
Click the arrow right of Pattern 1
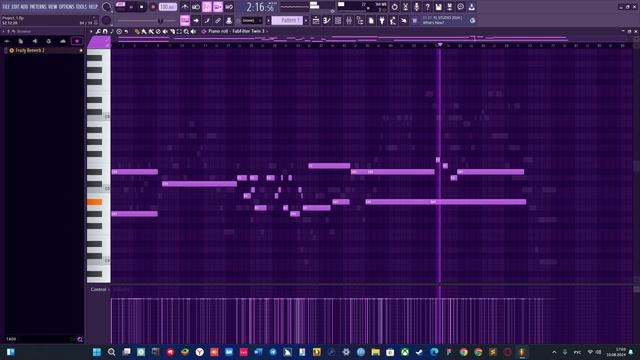[x=306, y=20]
